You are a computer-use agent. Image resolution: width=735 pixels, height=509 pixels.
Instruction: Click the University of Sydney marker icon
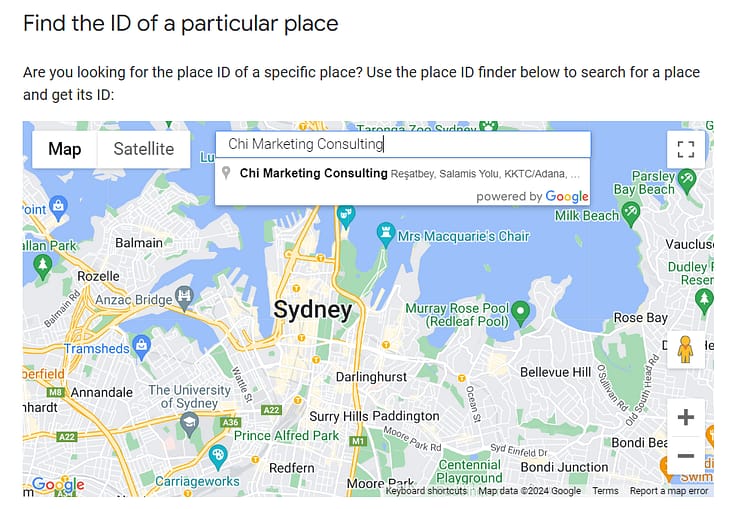[x=189, y=425]
